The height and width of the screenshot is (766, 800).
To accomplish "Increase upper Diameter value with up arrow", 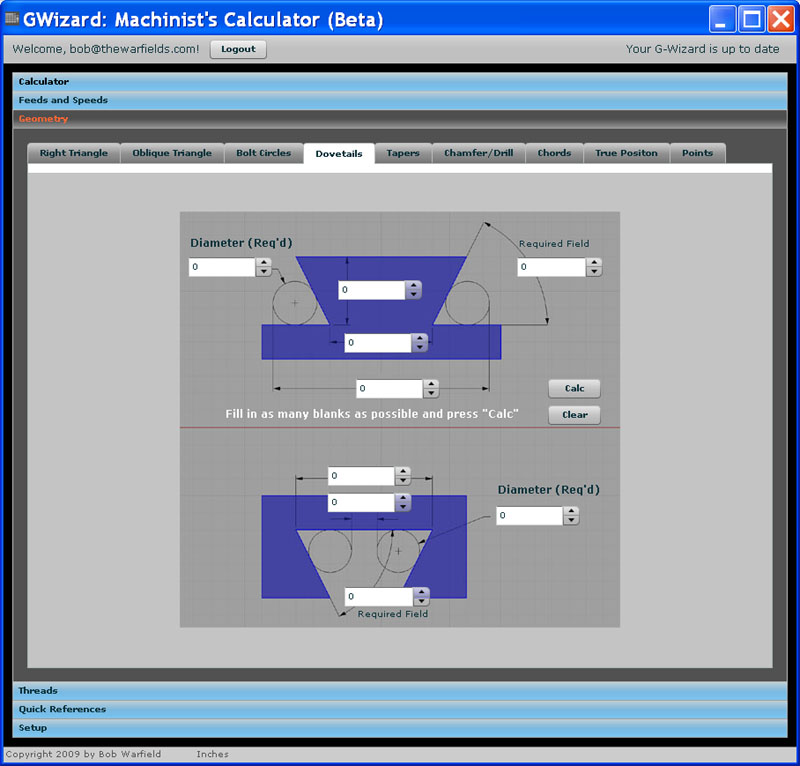I will (263, 262).
